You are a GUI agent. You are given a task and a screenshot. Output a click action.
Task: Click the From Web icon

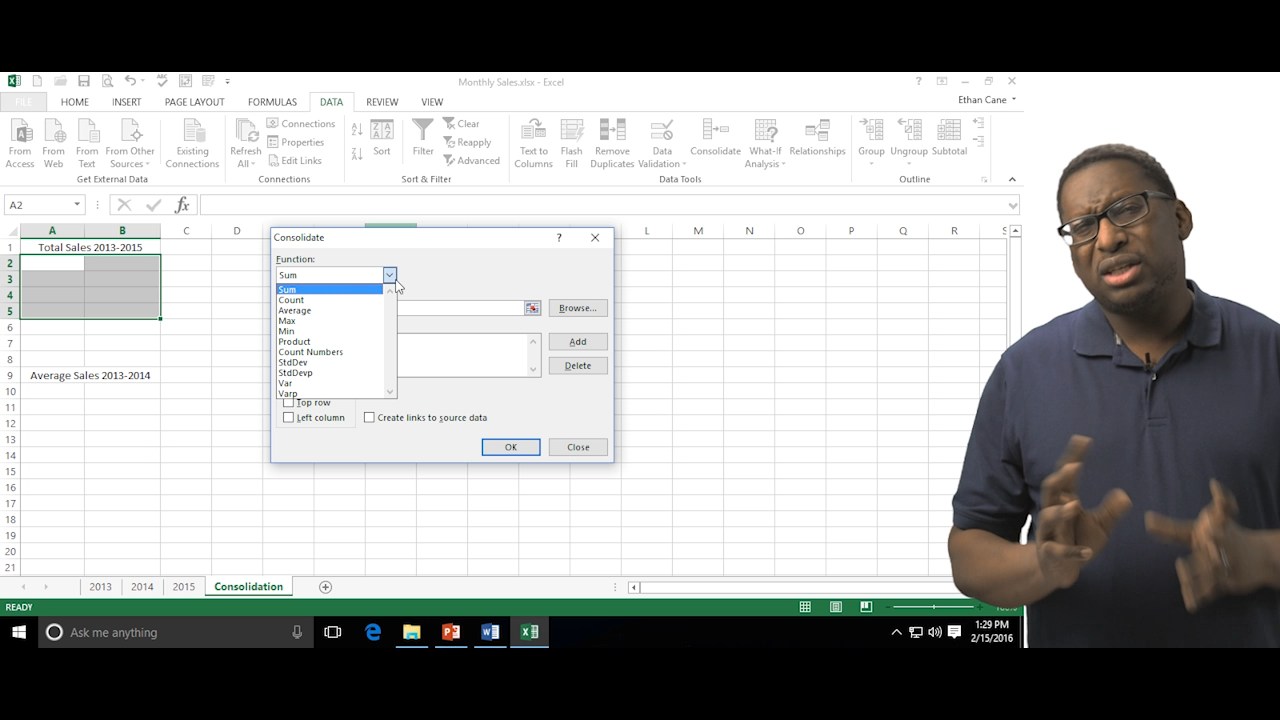[54, 143]
